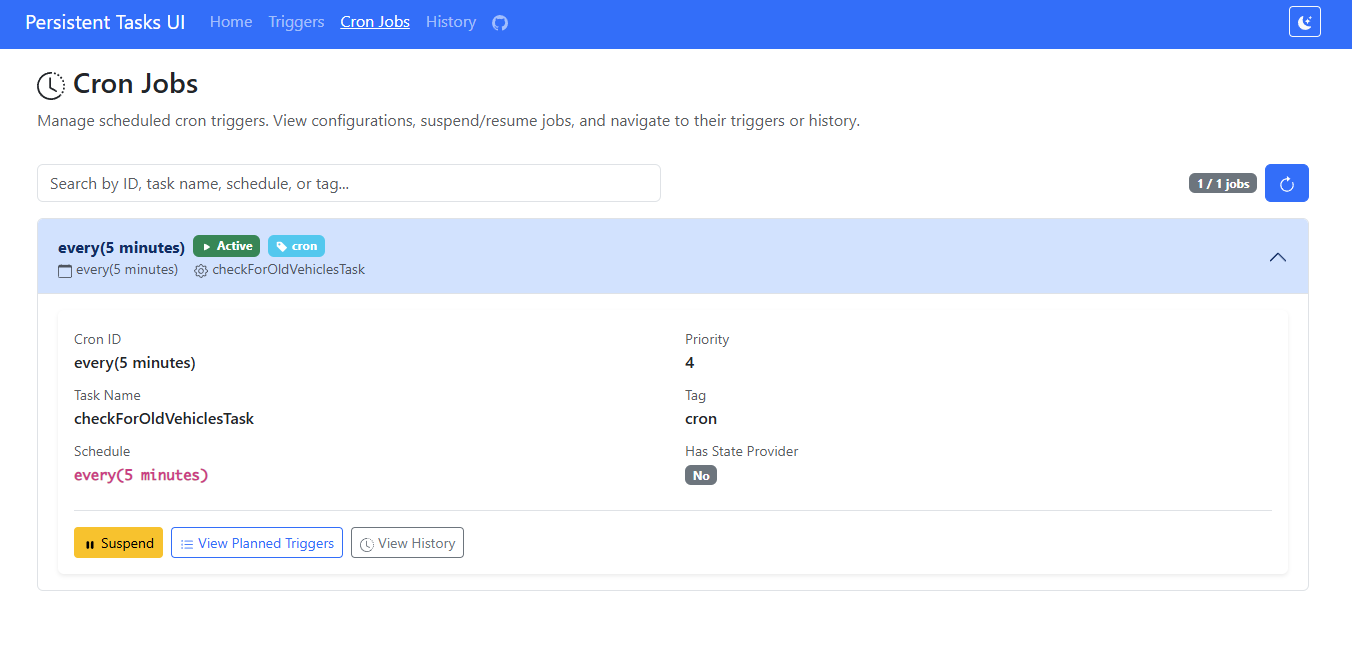Open the History page in navbar
The image size is (1352, 664).
point(451,22)
